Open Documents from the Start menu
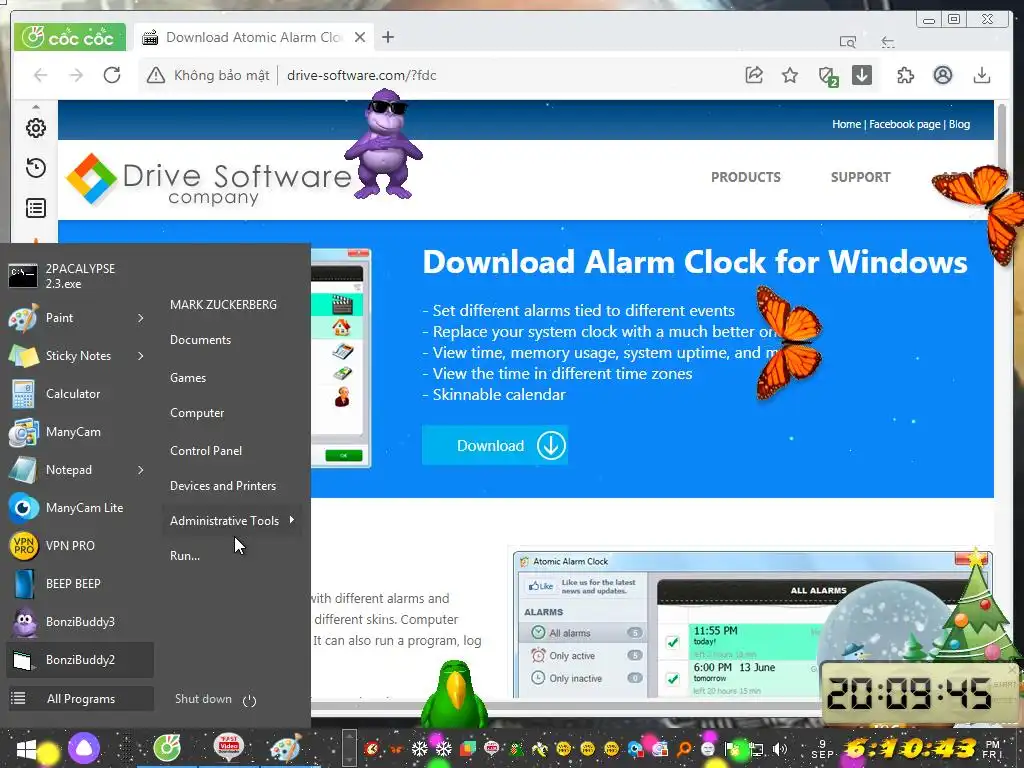 coord(200,340)
